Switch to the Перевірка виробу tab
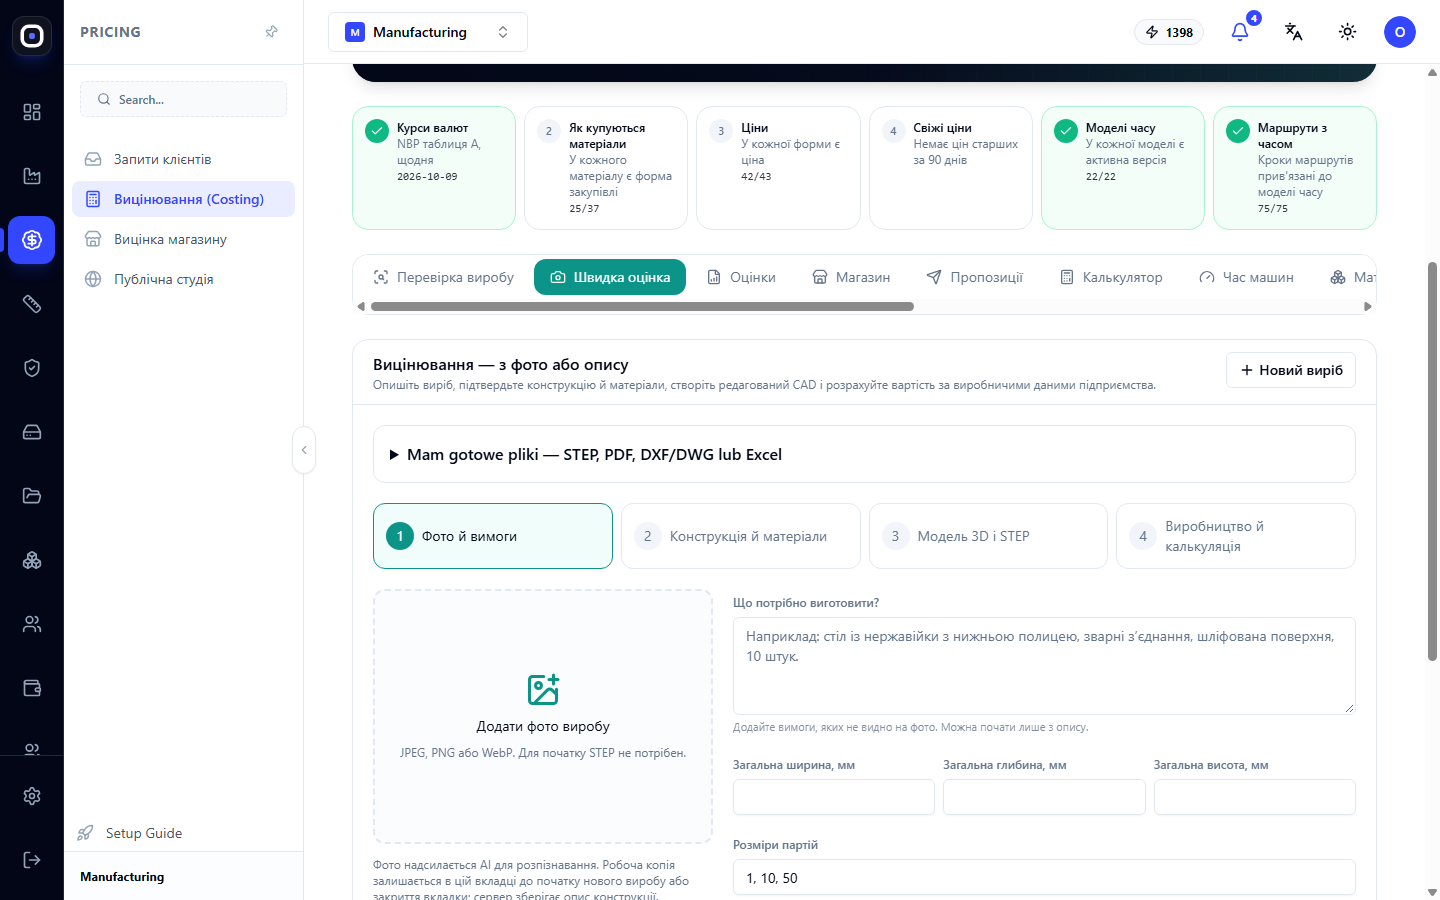The width and height of the screenshot is (1440, 900). 443,277
